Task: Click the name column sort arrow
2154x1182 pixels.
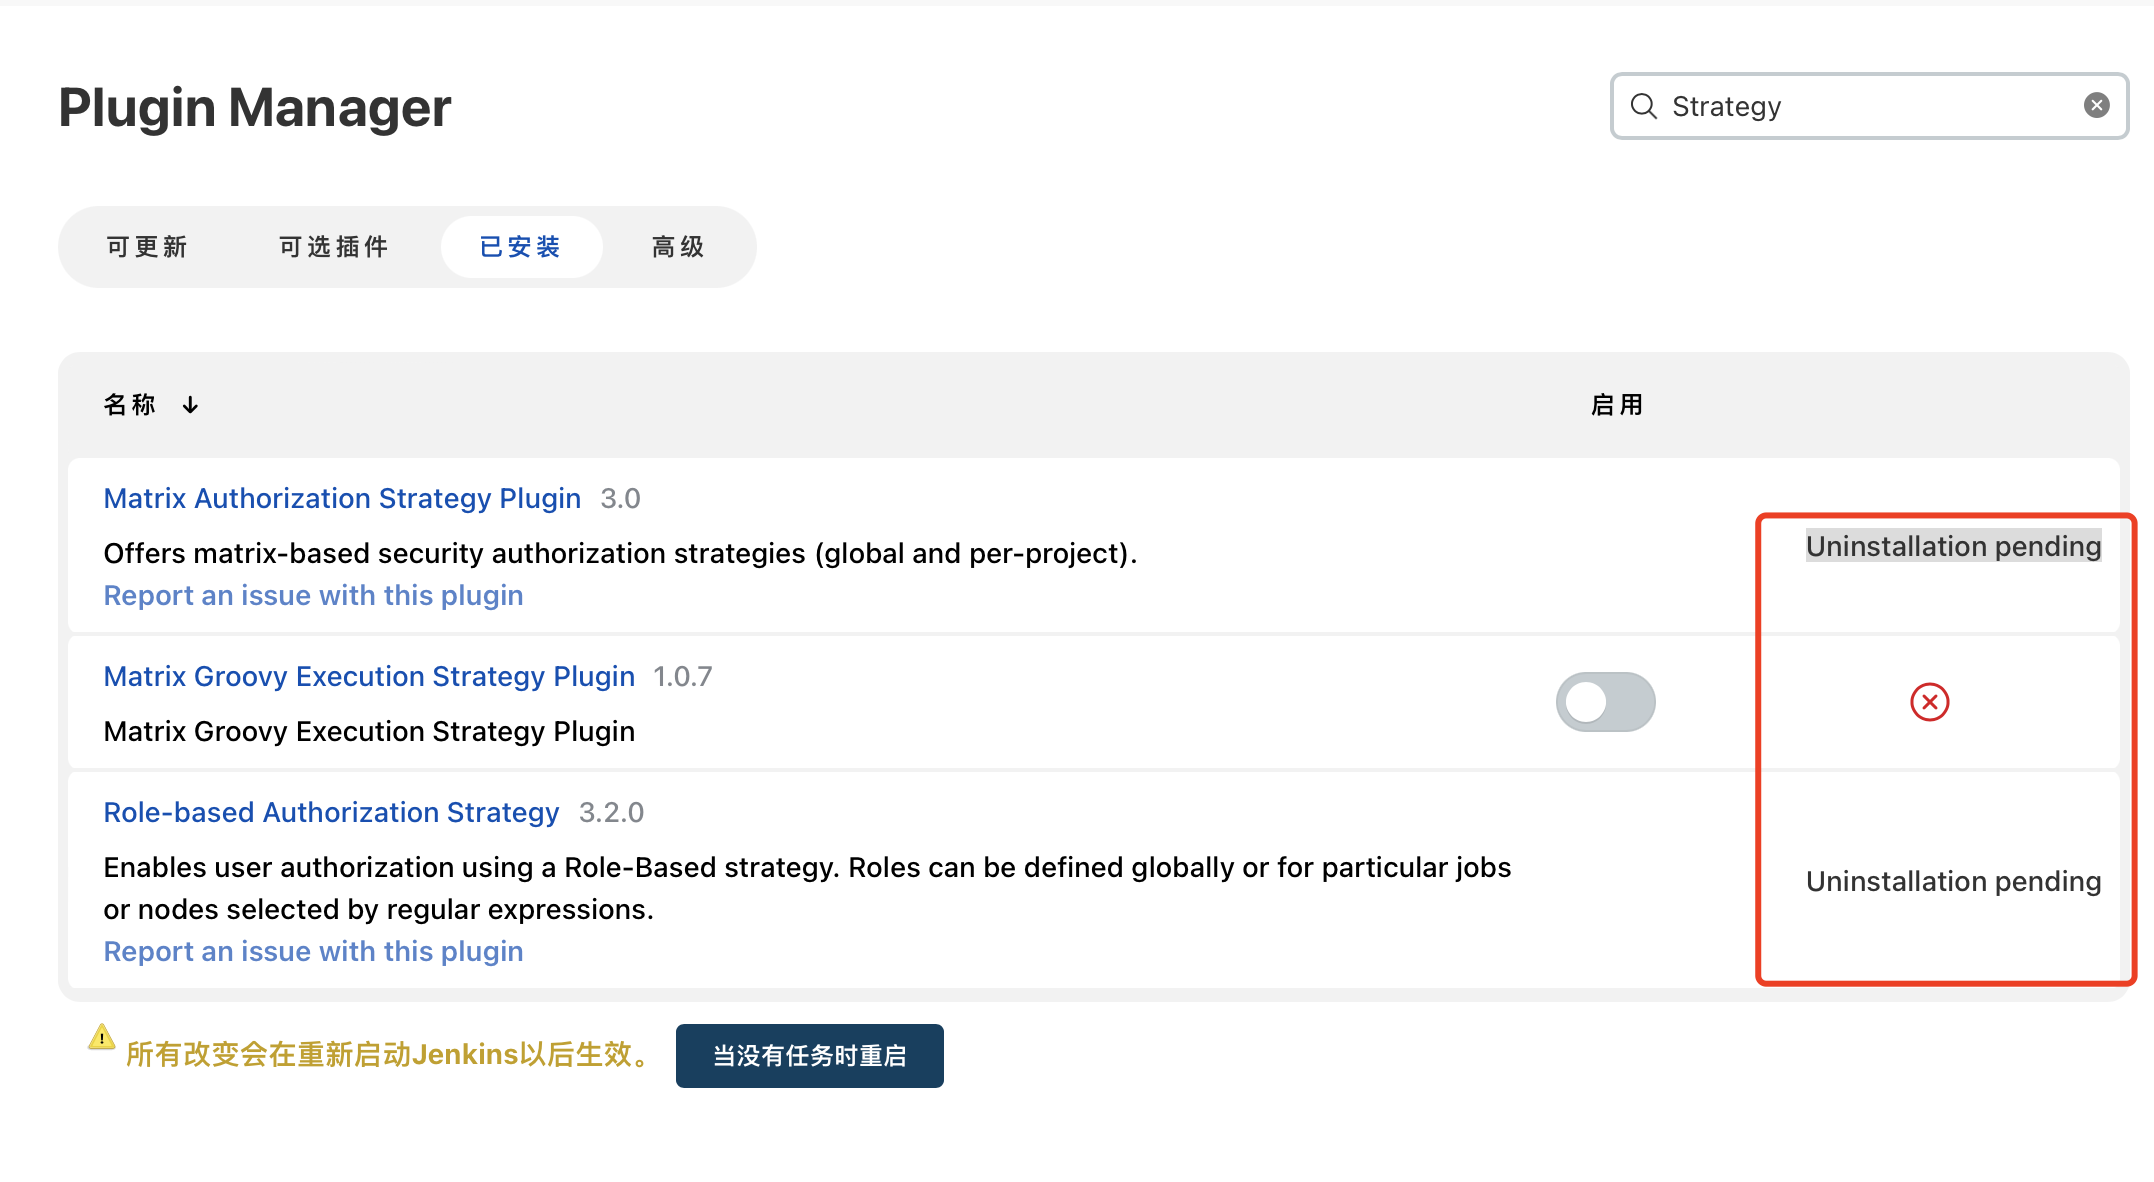Action: 190,405
